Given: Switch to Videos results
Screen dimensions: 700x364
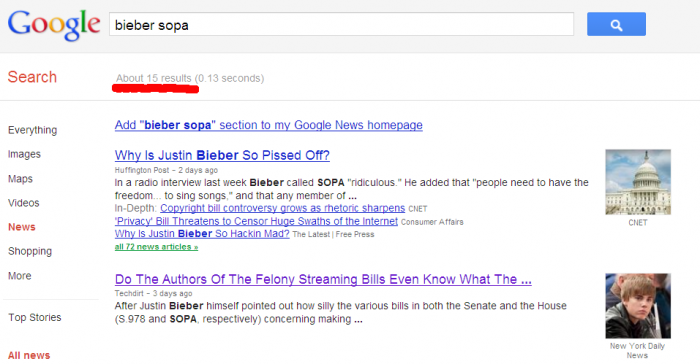Looking at the screenshot, I should (x=24, y=203).
